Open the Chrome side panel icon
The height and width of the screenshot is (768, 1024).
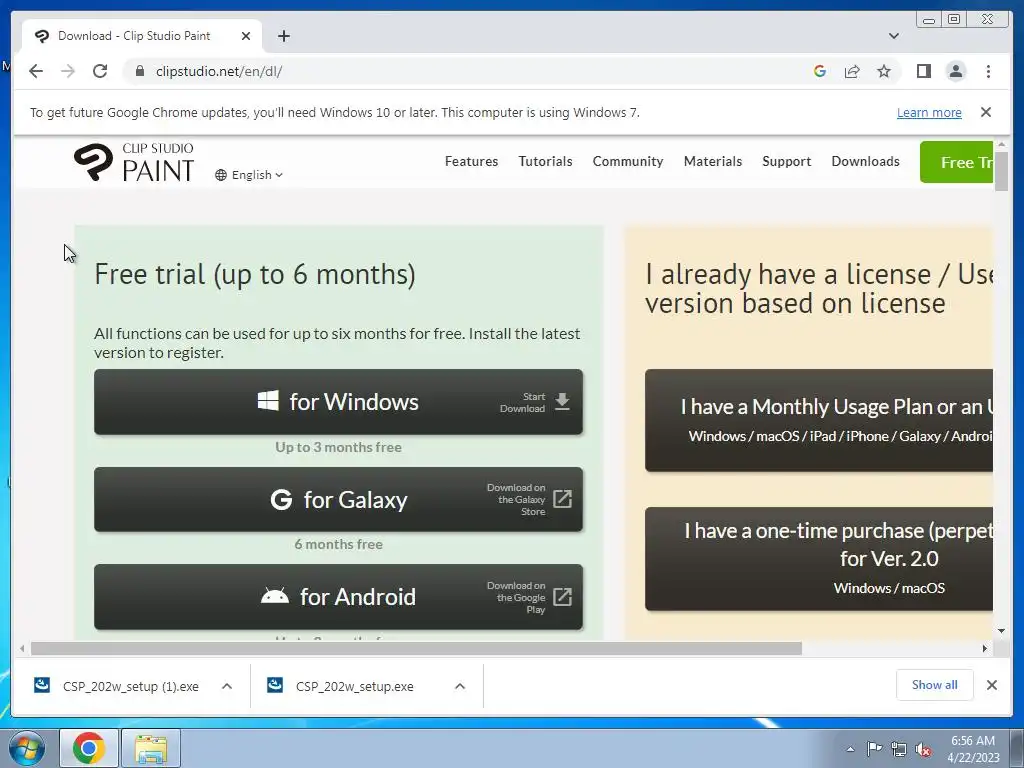(923, 71)
